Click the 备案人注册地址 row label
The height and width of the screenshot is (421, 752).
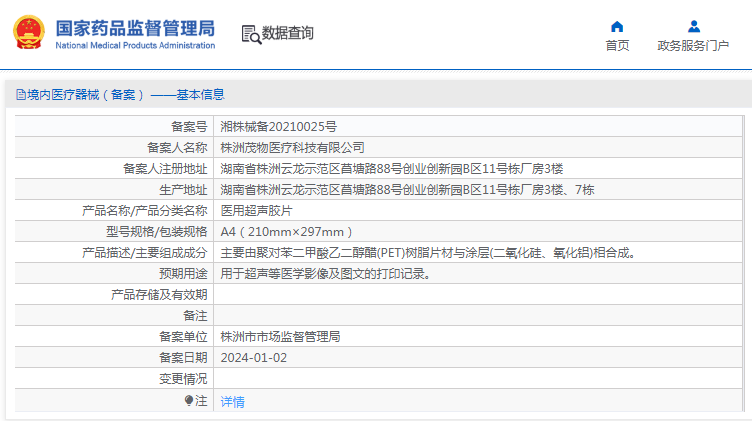point(165,169)
